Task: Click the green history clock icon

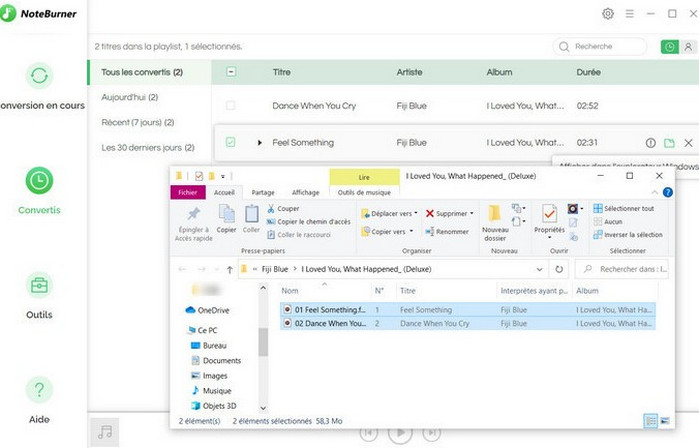Action: point(670,46)
